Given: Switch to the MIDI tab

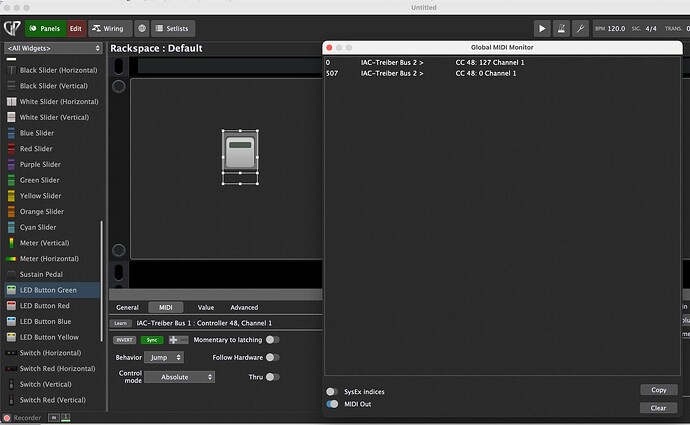Looking at the screenshot, I should [165, 308].
